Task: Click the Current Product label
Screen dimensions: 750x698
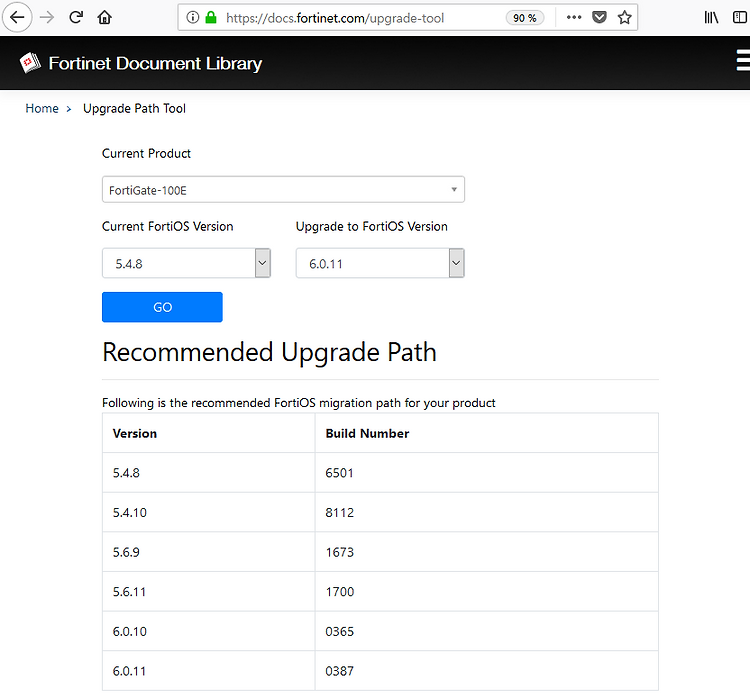Action: pos(146,154)
